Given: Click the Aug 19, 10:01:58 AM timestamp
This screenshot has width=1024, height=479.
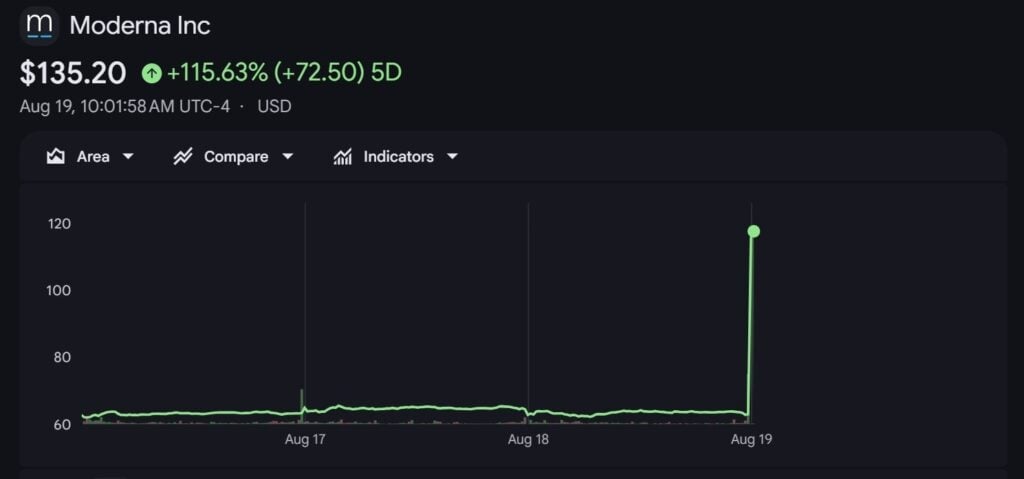Looking at the screenshot, I should coord(125,106).
